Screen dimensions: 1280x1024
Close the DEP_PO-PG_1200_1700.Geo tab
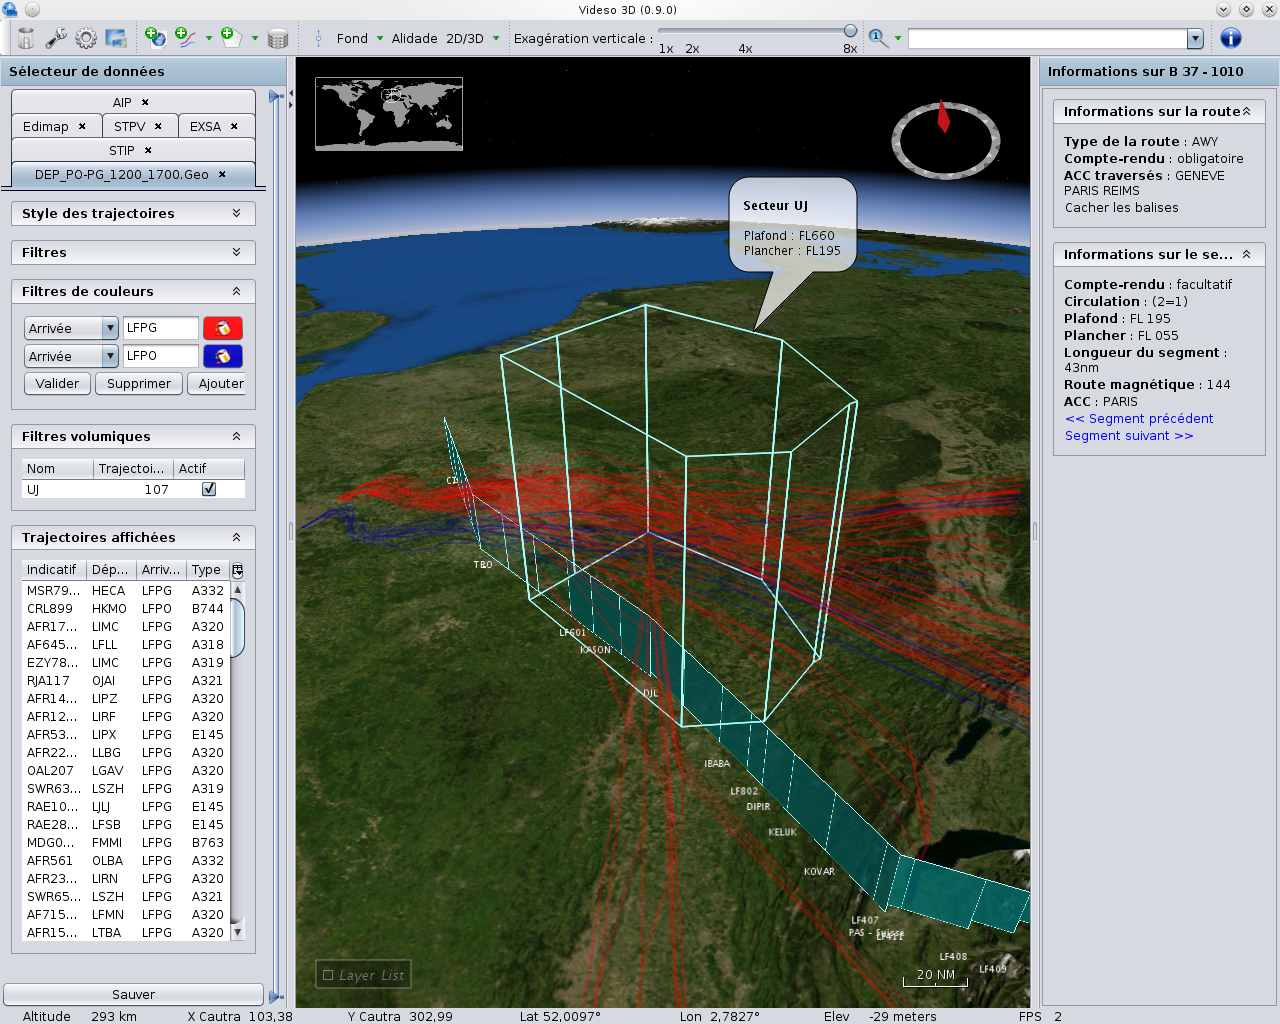[x=222, y=174]
